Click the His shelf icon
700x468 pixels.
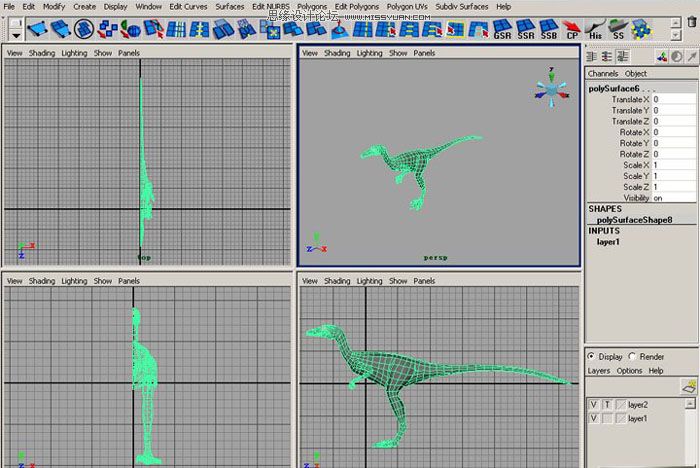[x=597, y=28]
